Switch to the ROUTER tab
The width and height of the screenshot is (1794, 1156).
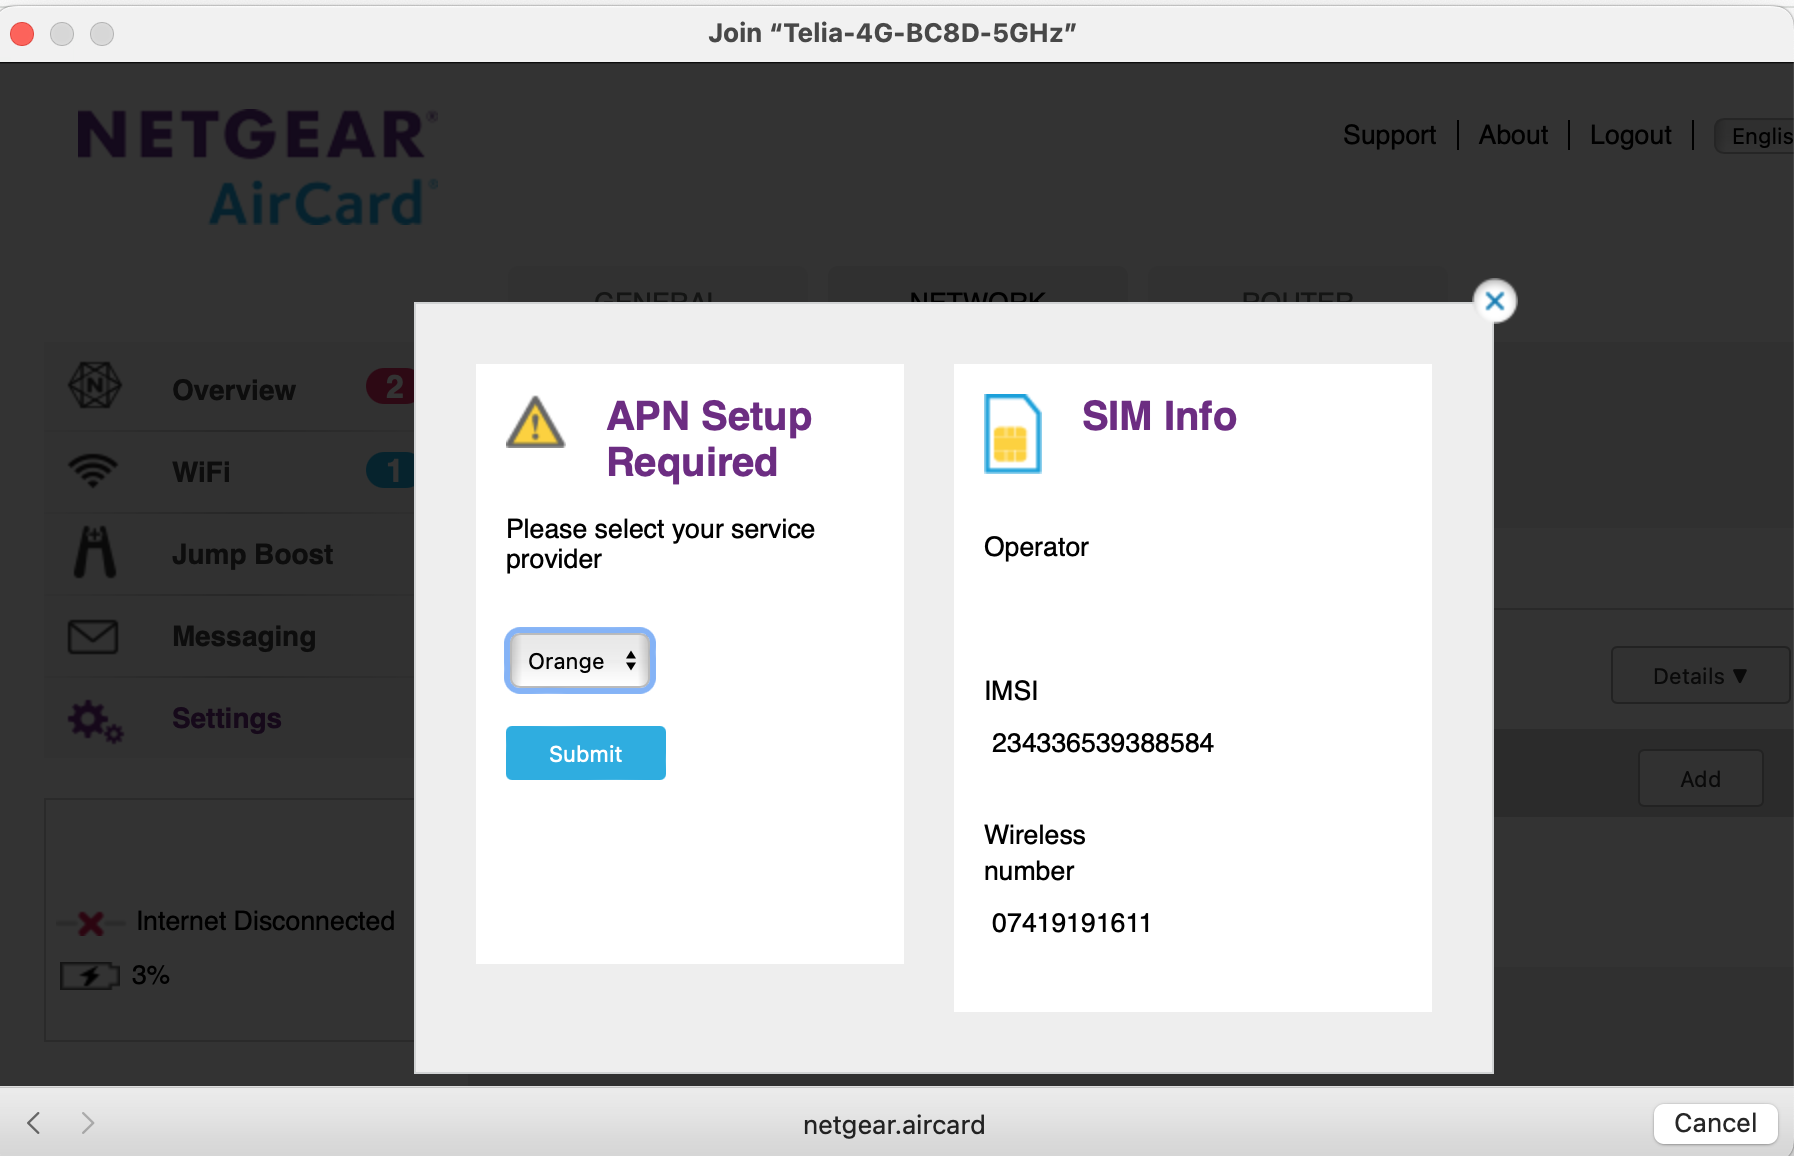(x=1295, y=299)
